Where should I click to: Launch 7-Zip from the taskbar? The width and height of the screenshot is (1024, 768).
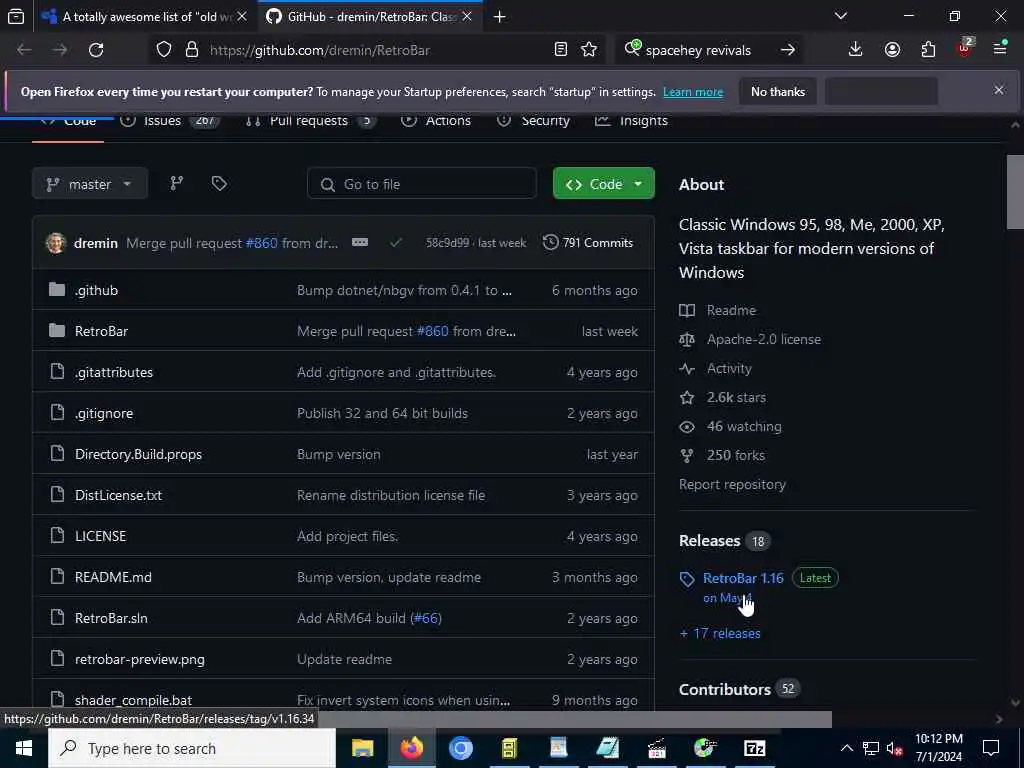coord(754,748)
